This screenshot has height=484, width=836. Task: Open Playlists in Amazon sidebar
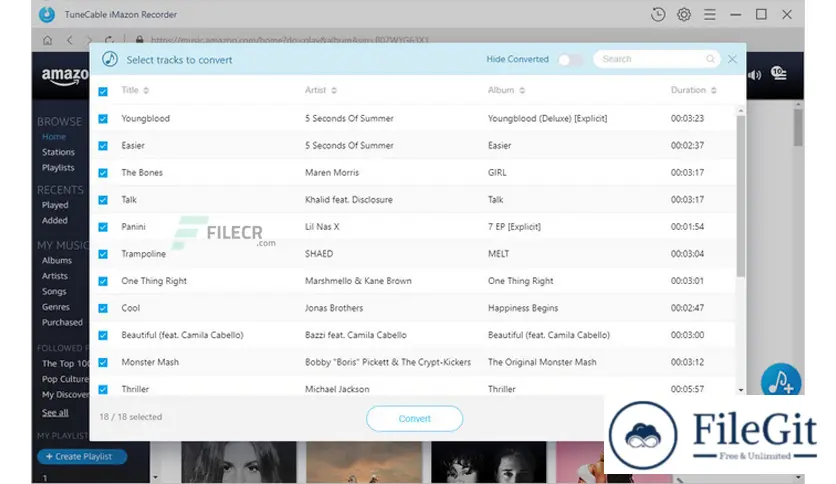point(58,167)
